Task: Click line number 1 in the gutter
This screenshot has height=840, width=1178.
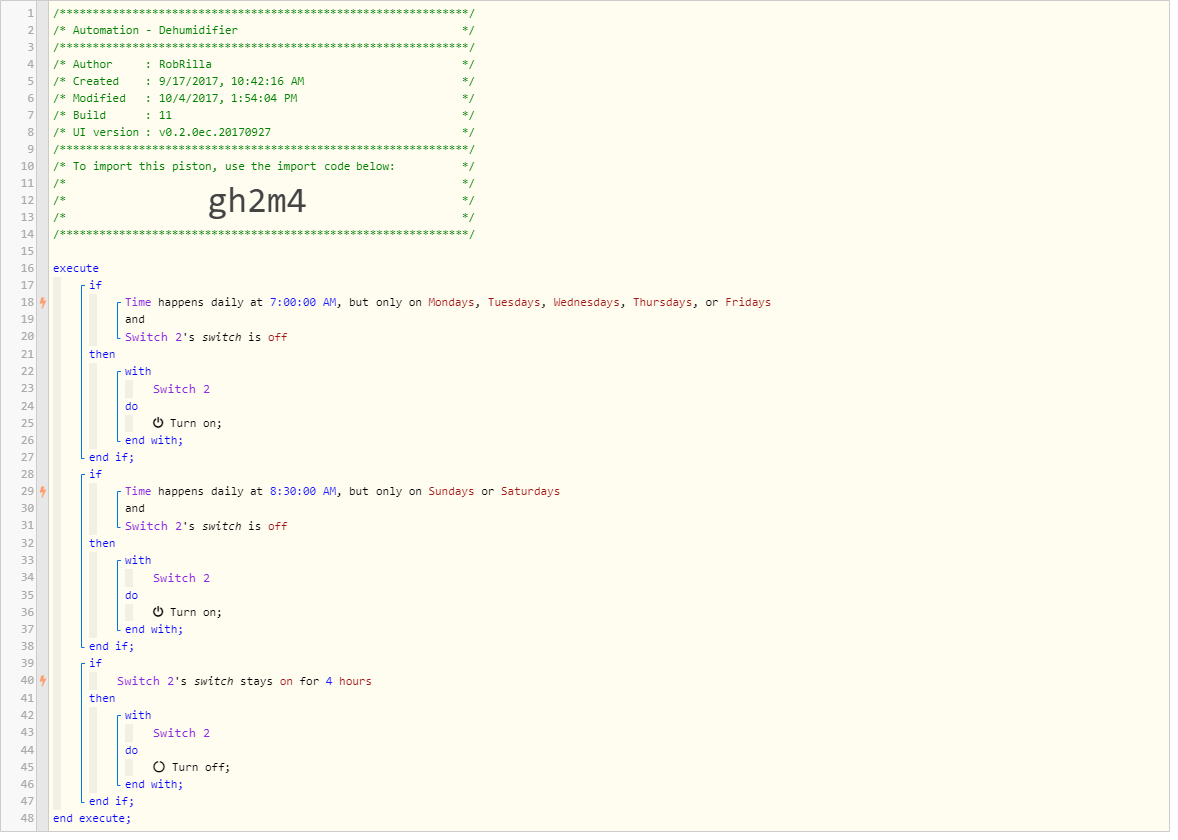Action: coord(30,13)
